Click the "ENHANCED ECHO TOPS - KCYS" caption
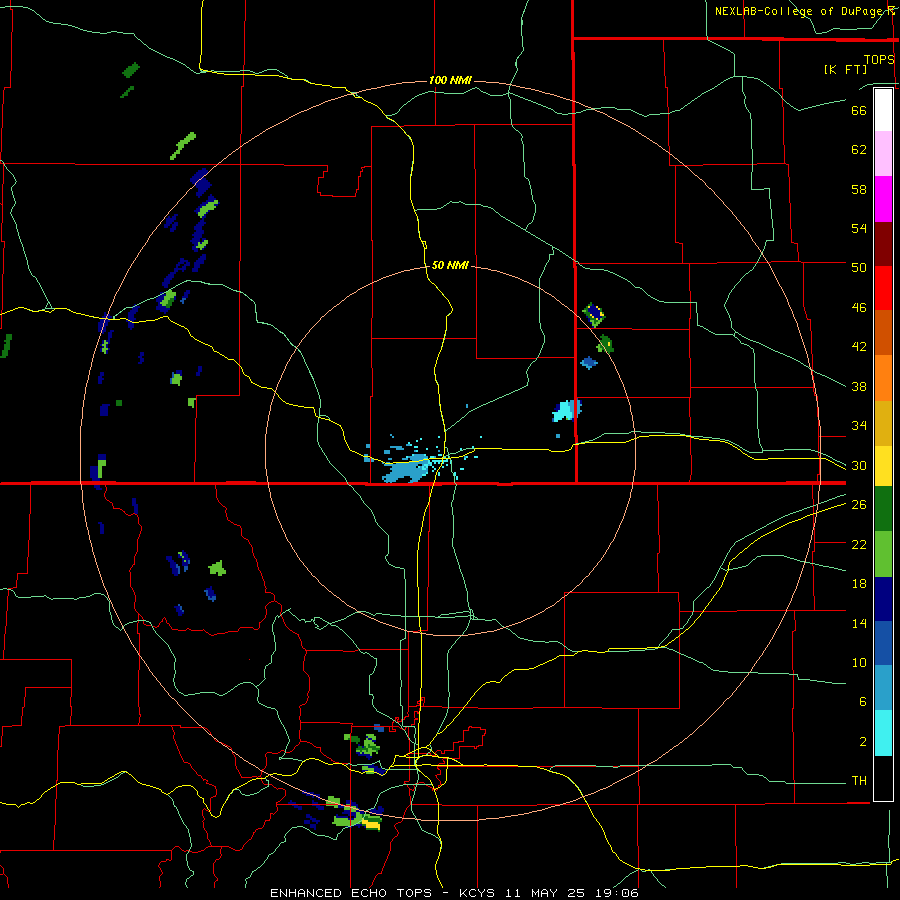The width and height of the screenshot is (900, 900). (384, 893)
